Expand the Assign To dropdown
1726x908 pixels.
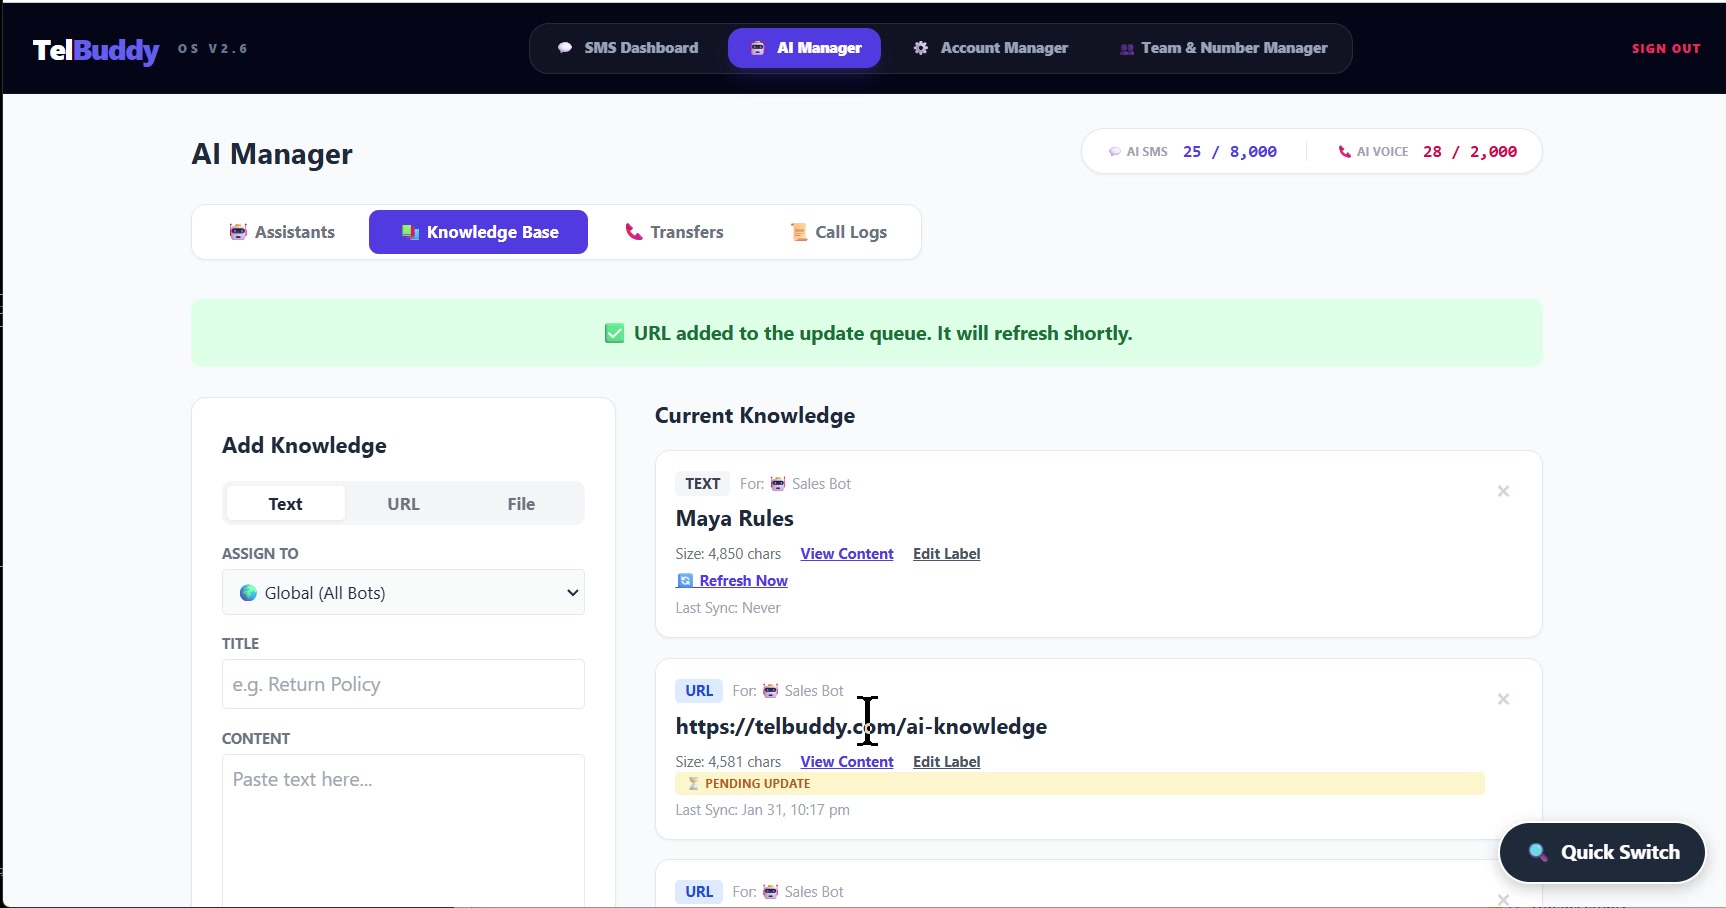click(403, 593)
